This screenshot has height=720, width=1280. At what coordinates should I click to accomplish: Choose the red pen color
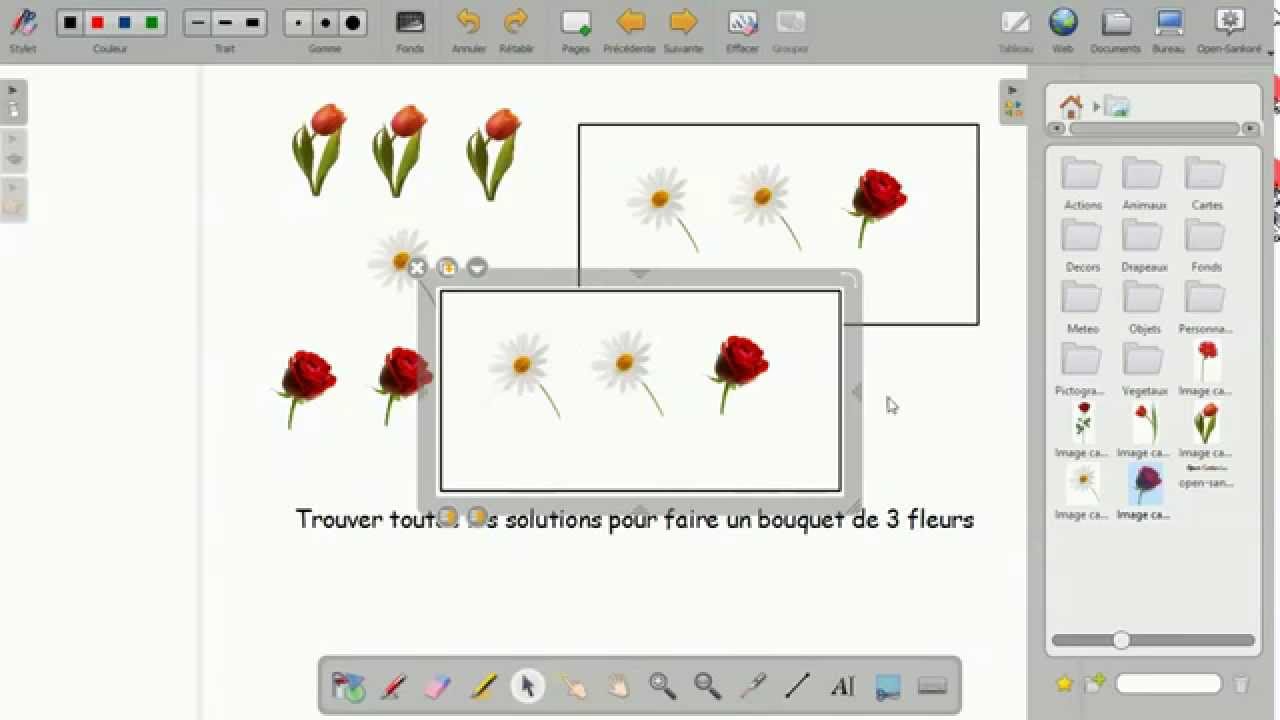[x=97, y=23]
